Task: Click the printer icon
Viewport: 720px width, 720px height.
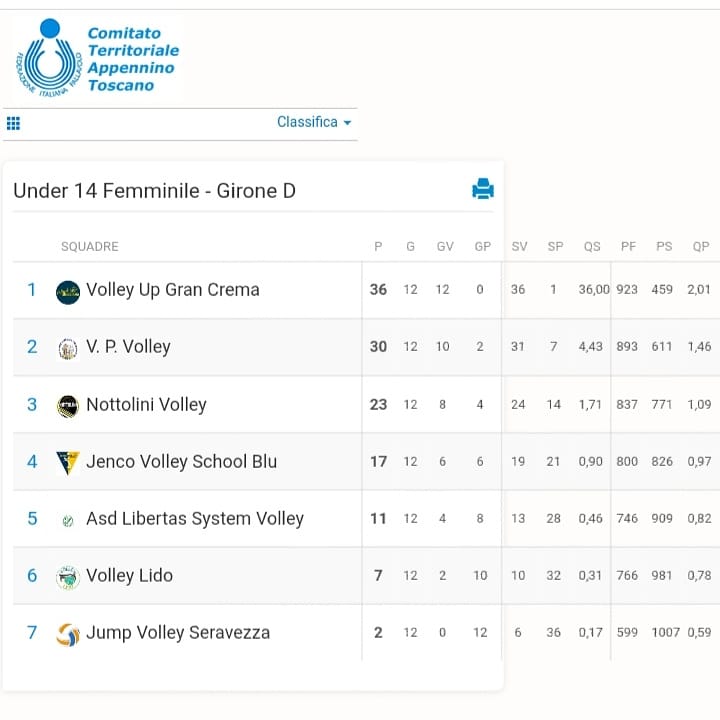Action: click(x=483, y=189)
